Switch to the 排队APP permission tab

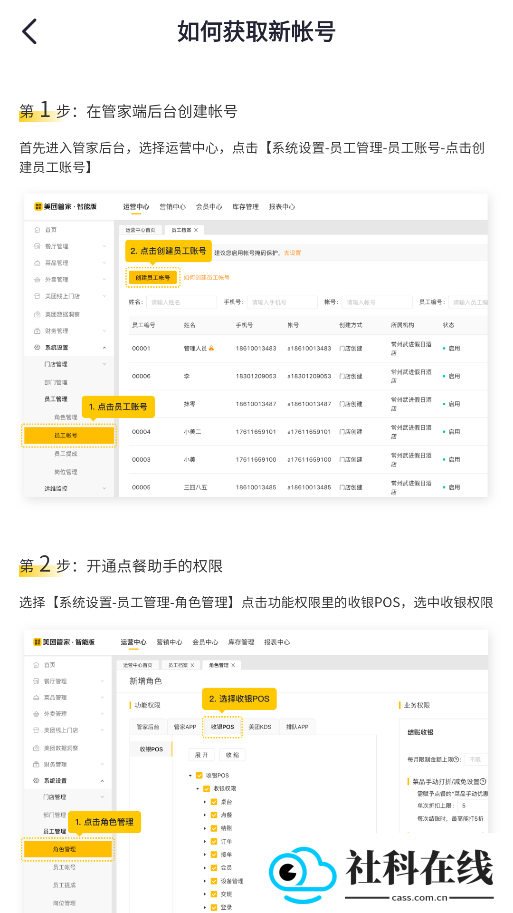[x=298, y=727]
